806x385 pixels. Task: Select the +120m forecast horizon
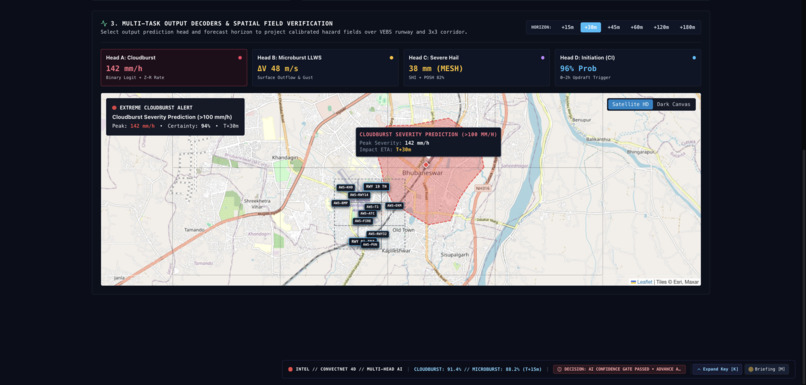[661, 27]
